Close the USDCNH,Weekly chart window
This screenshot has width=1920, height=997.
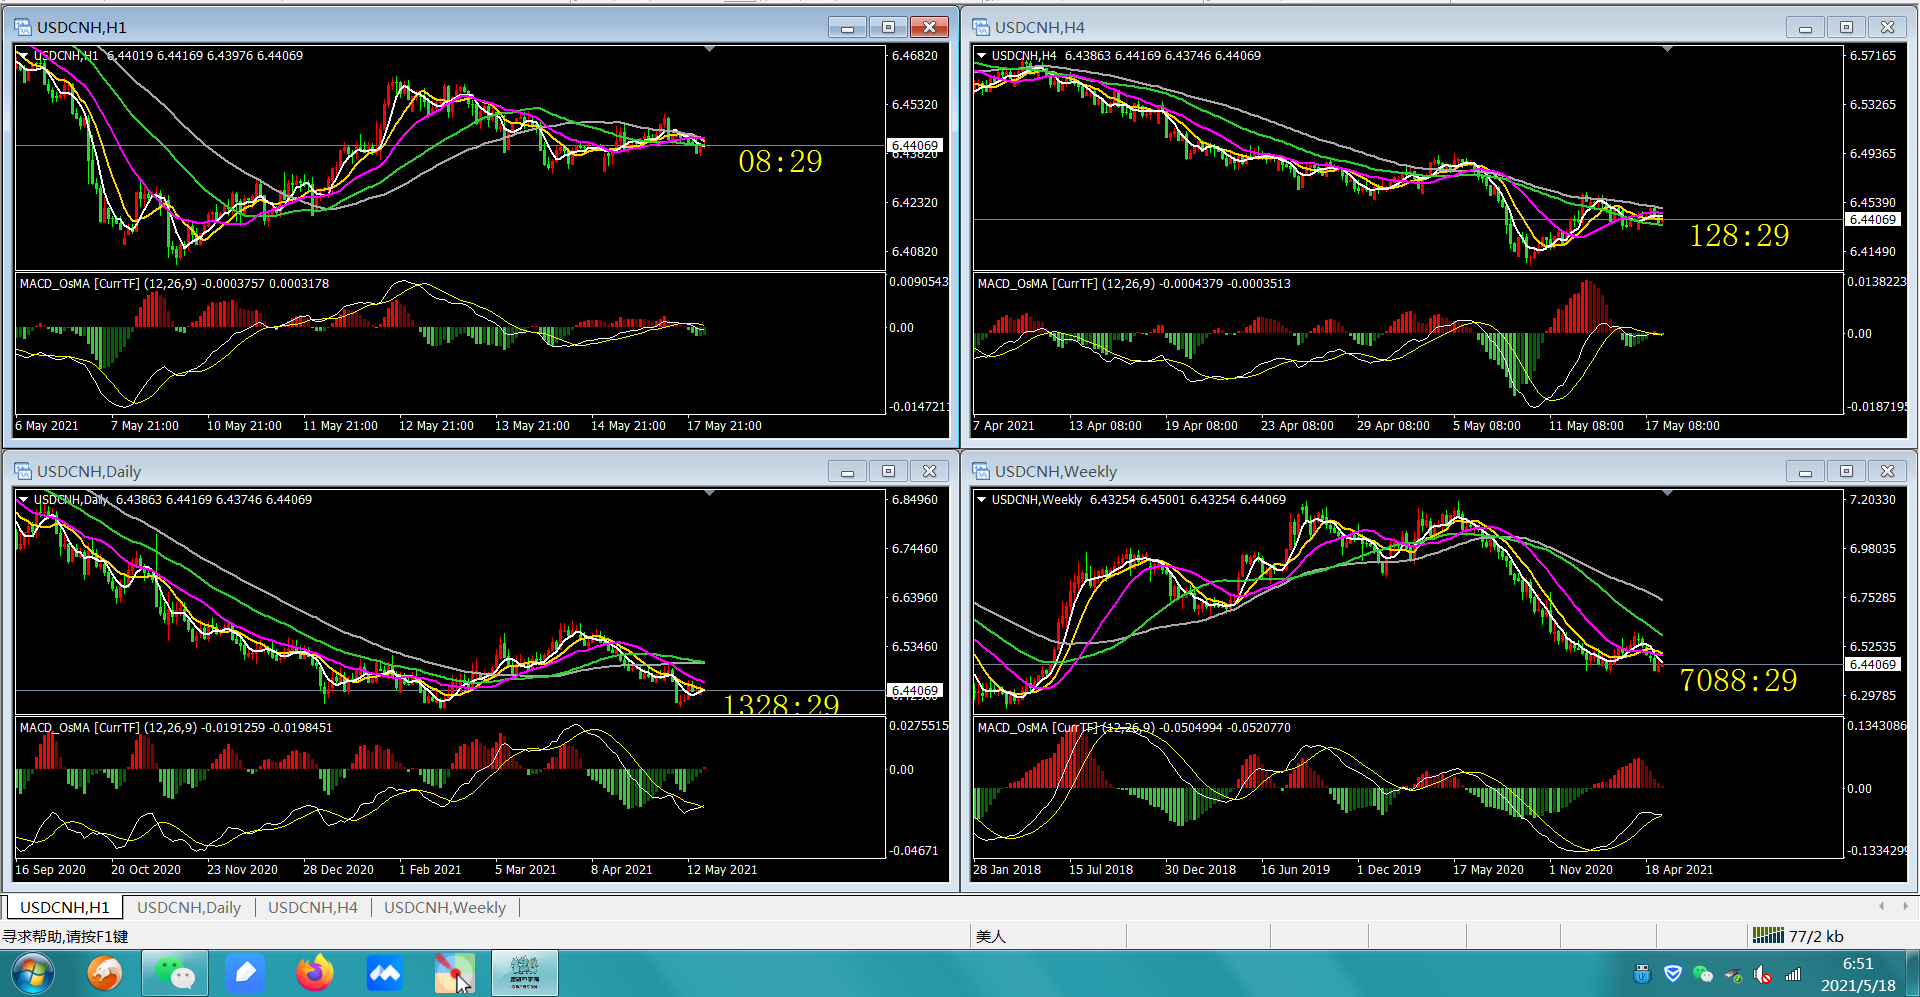(x=1887, y=471)
